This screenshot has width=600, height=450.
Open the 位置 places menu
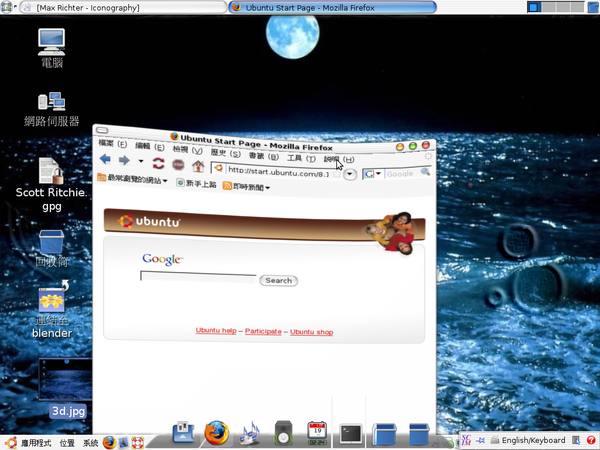click(x=67, y=443)
